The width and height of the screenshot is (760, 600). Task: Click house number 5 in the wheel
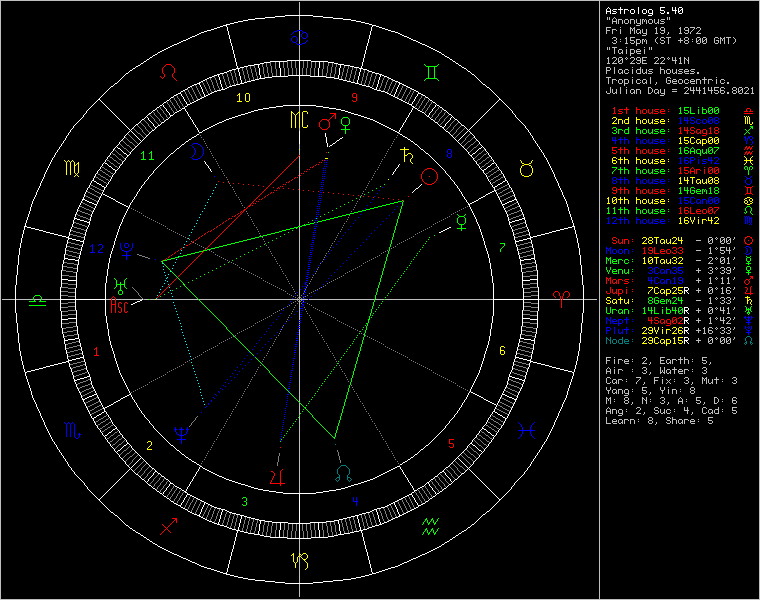[x=451, y=443]
